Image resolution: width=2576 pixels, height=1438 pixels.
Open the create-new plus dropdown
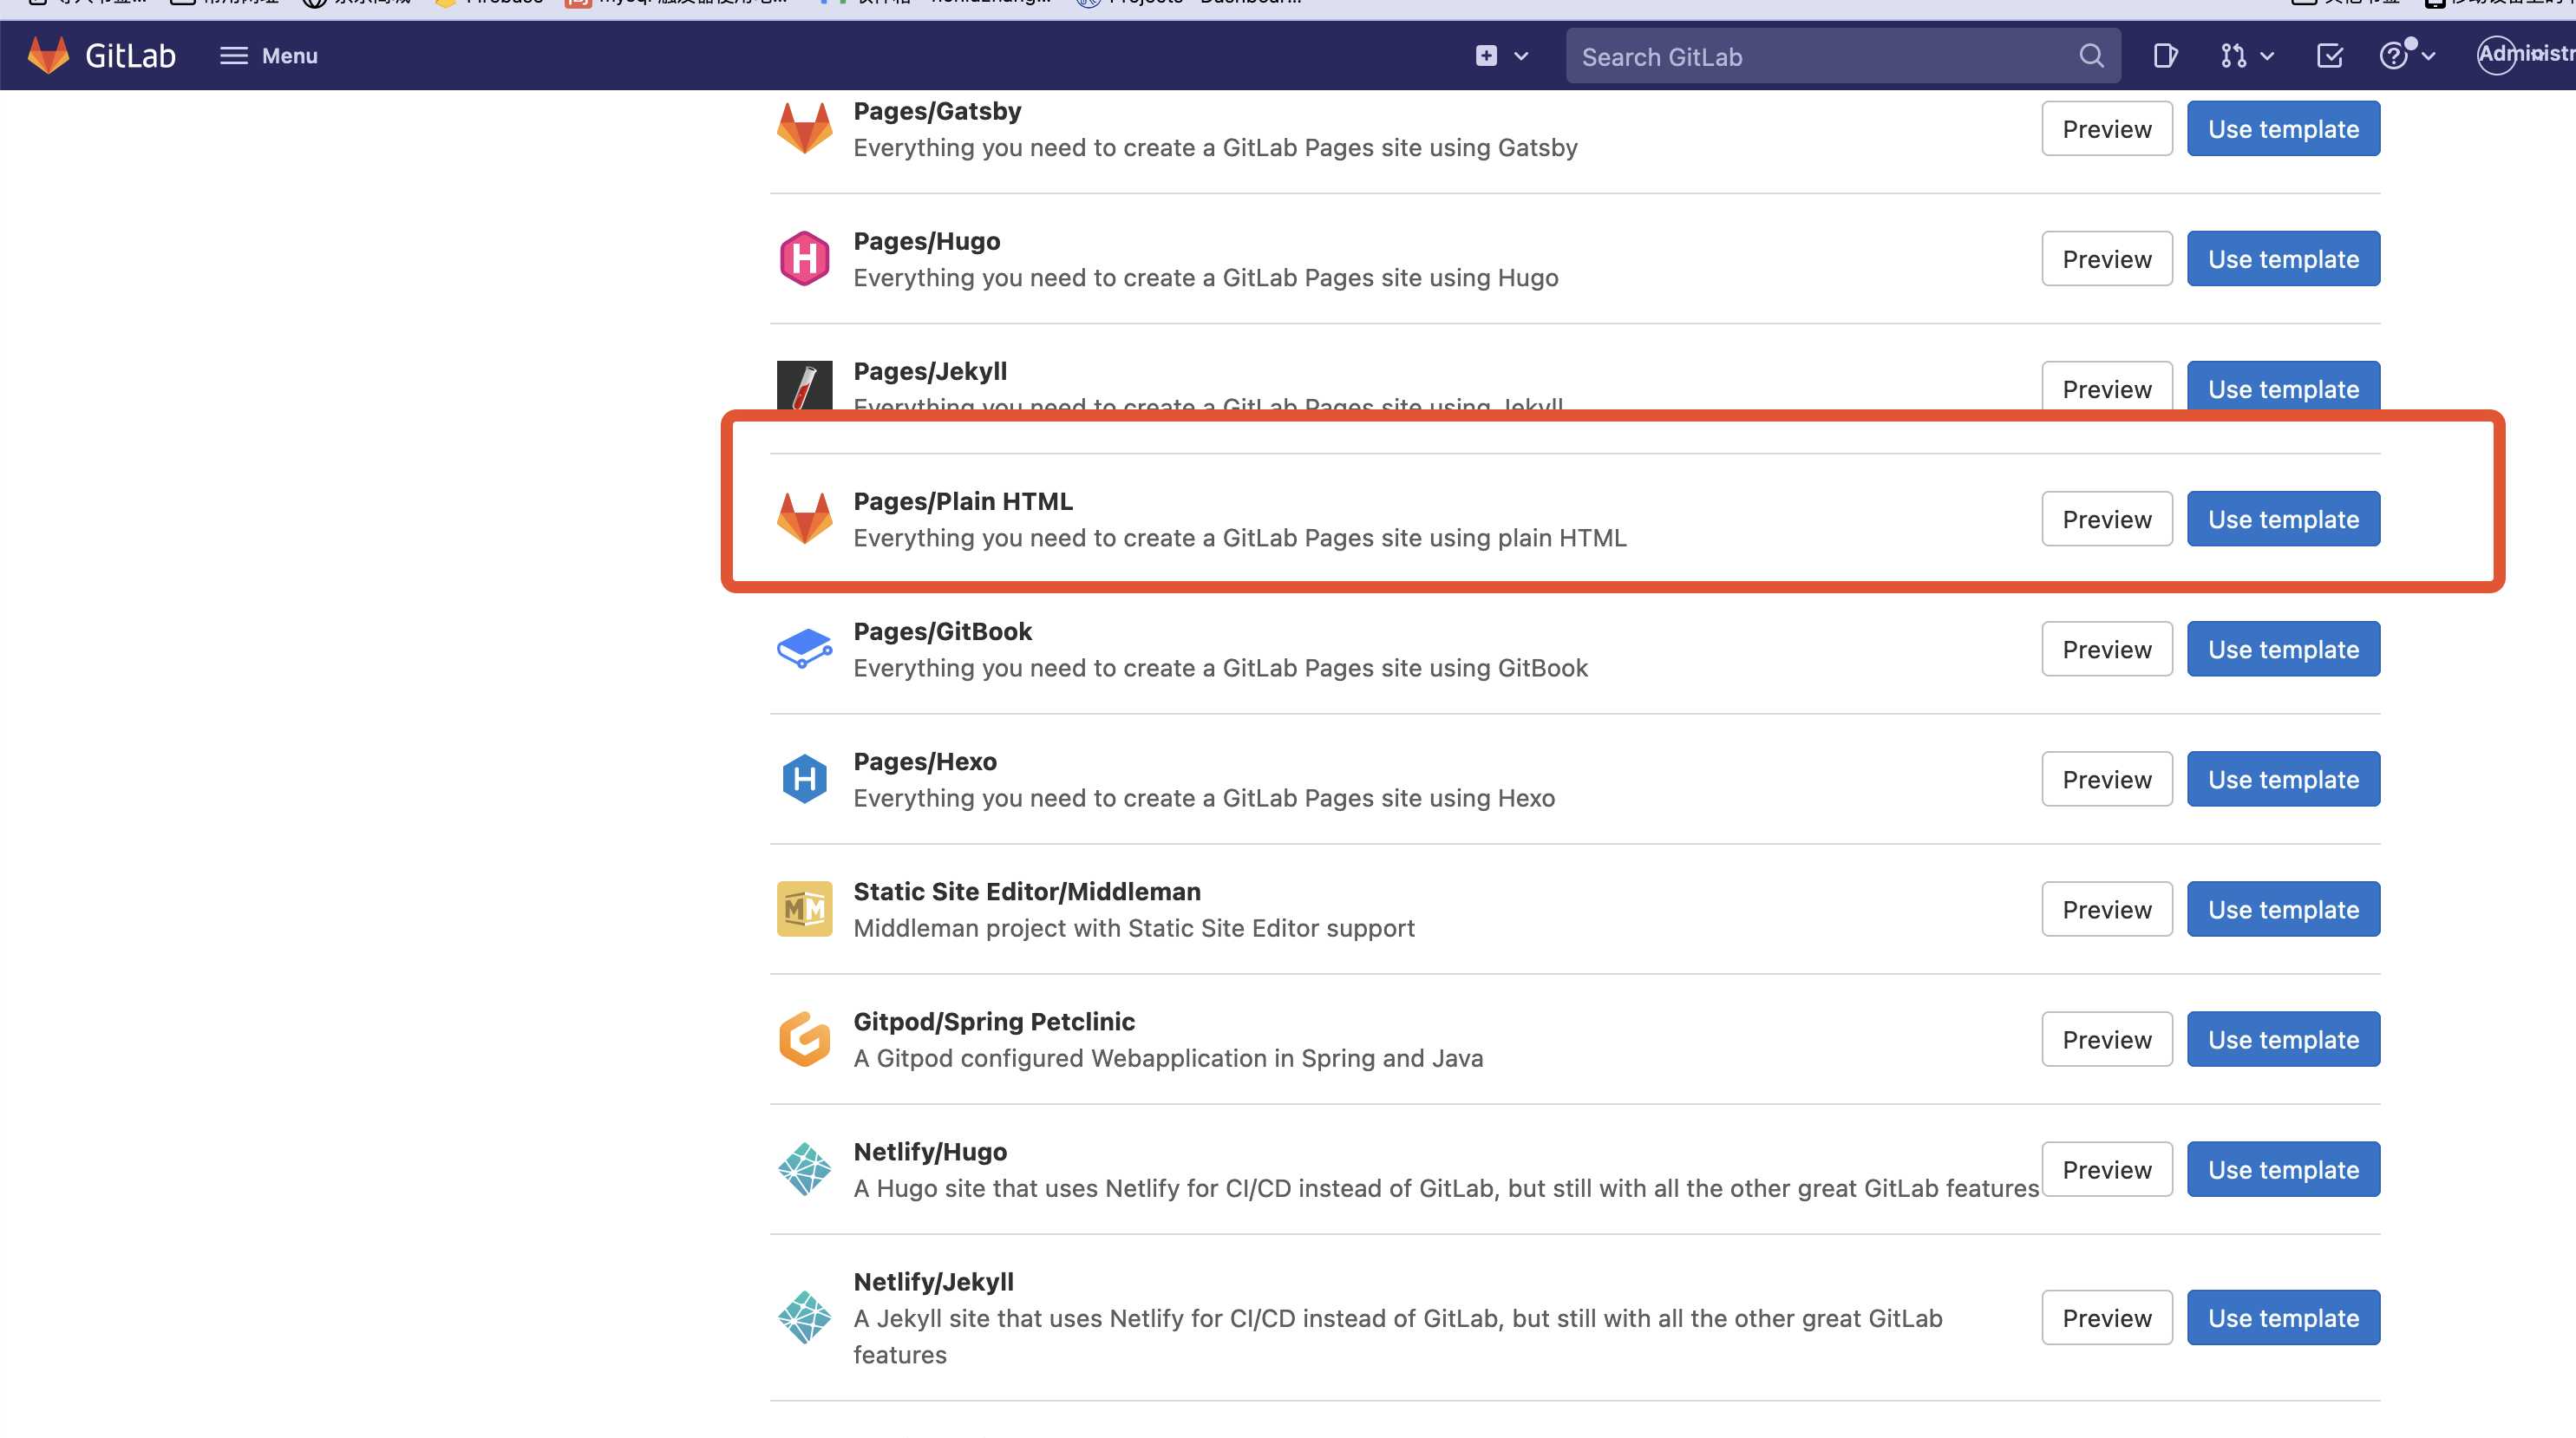(x=1502, y=56)
